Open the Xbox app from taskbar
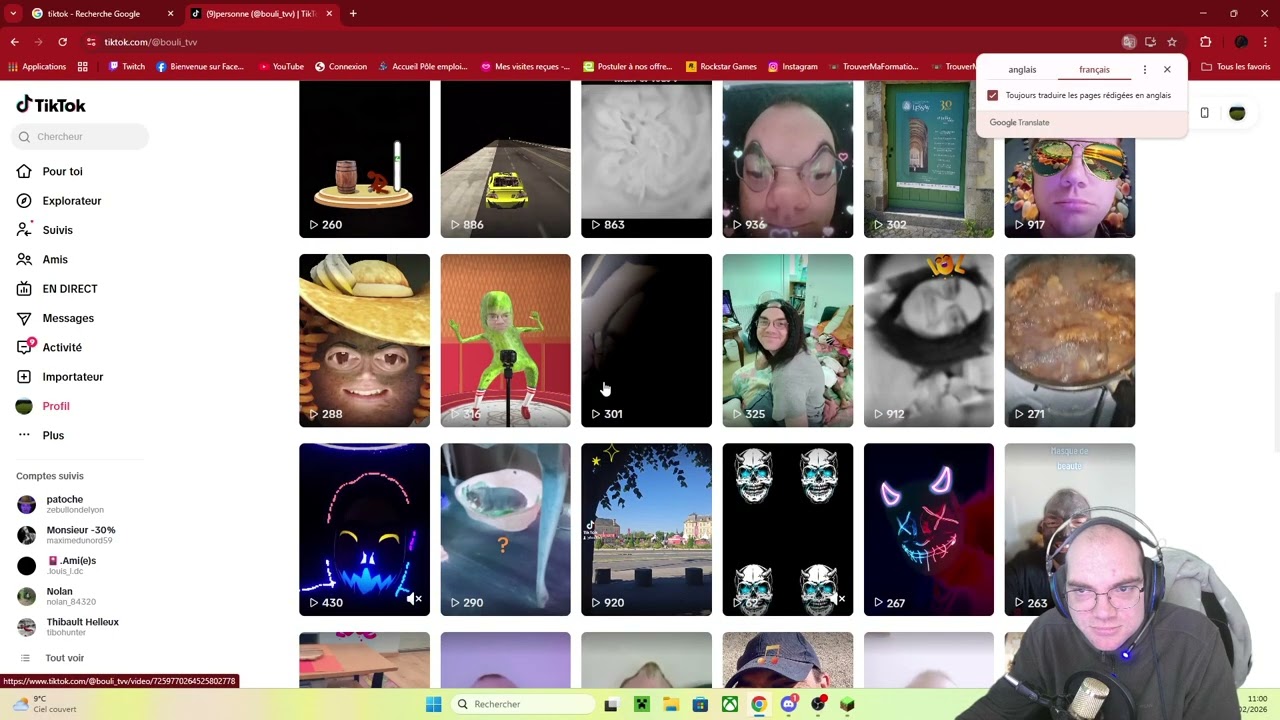Viewport: 1280px width, 720px height. click(x=729, y=704)
